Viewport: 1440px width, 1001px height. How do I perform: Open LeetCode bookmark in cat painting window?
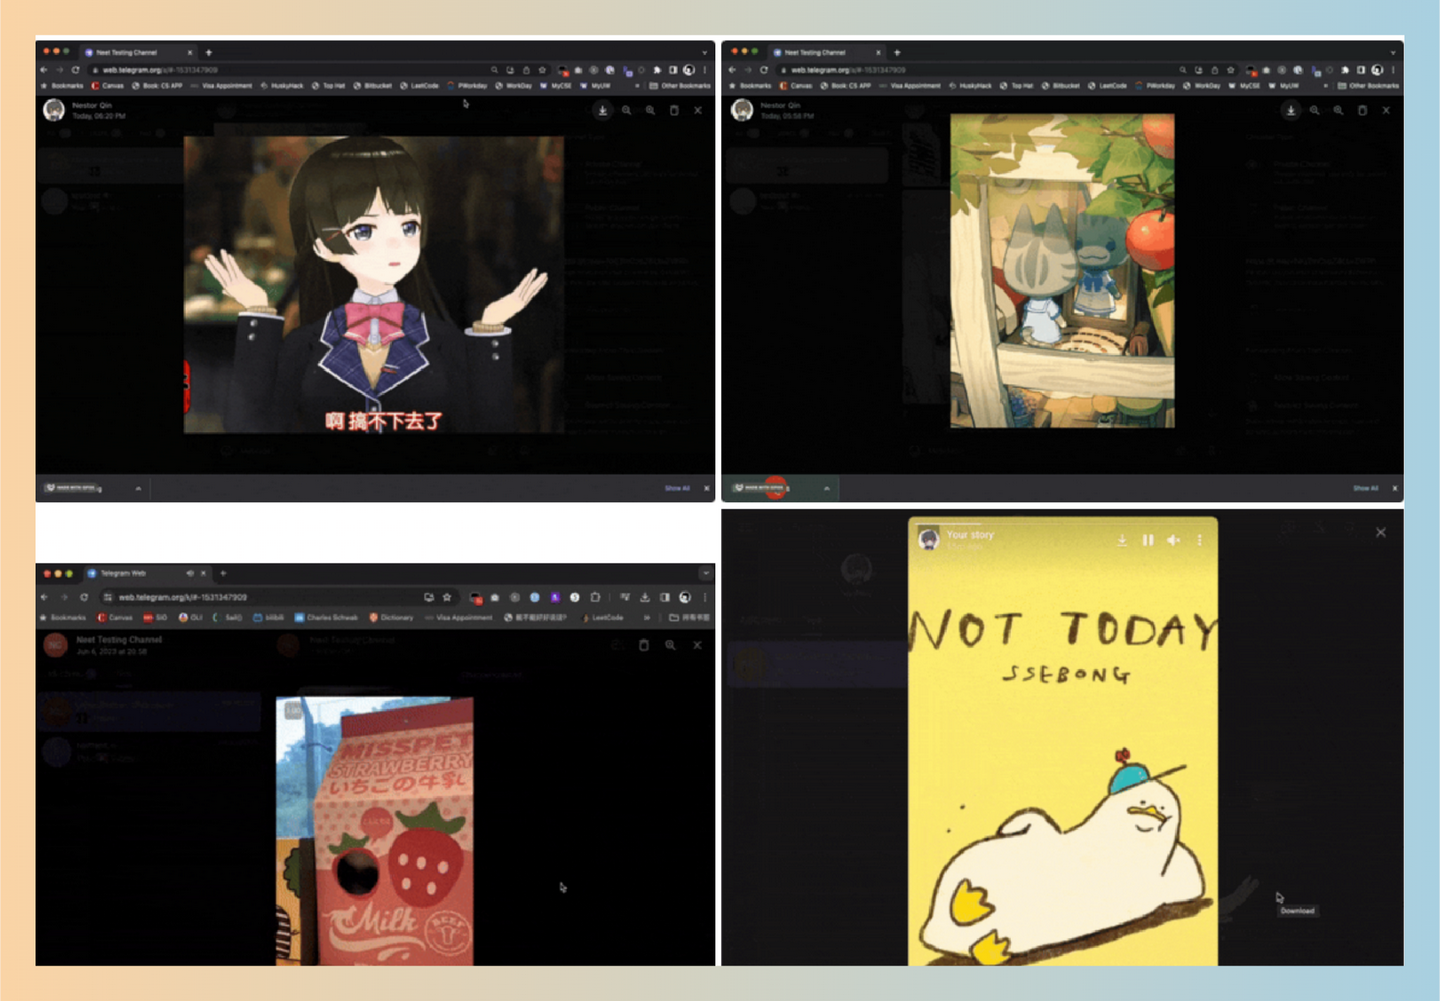(x=1108, y=86)
